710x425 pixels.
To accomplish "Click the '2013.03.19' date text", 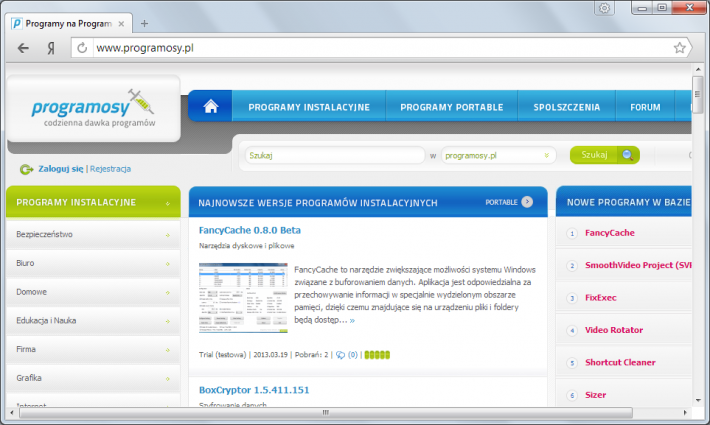I will pos(270,355).
